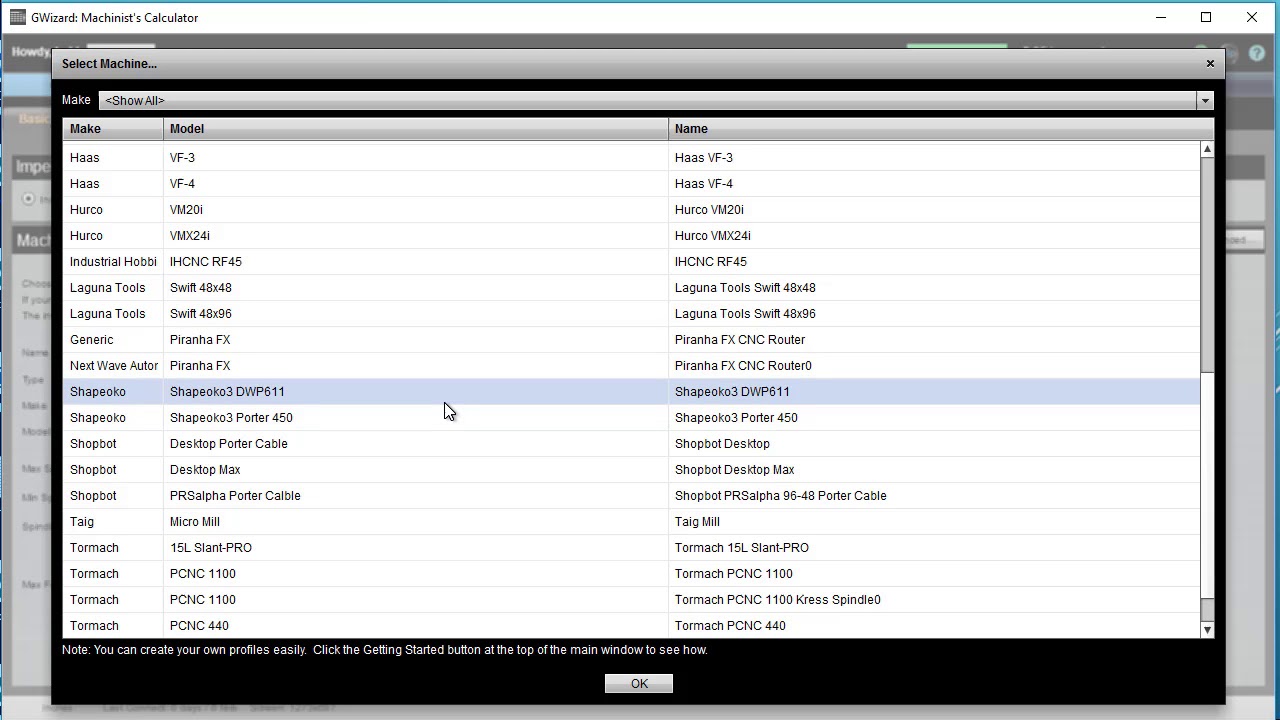
Task: Select the Shopbot Desktop name cell
Action: (x=934, y=444)
